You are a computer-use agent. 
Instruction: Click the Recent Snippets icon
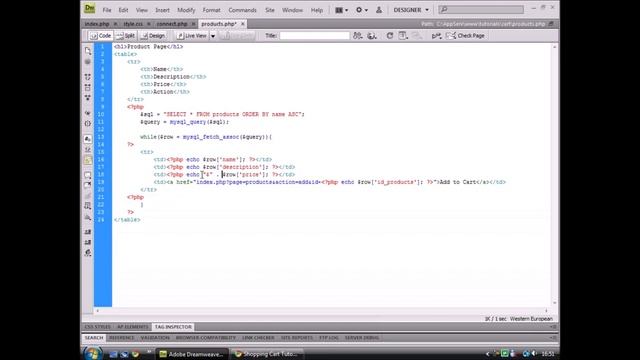[x=88, y=207]
